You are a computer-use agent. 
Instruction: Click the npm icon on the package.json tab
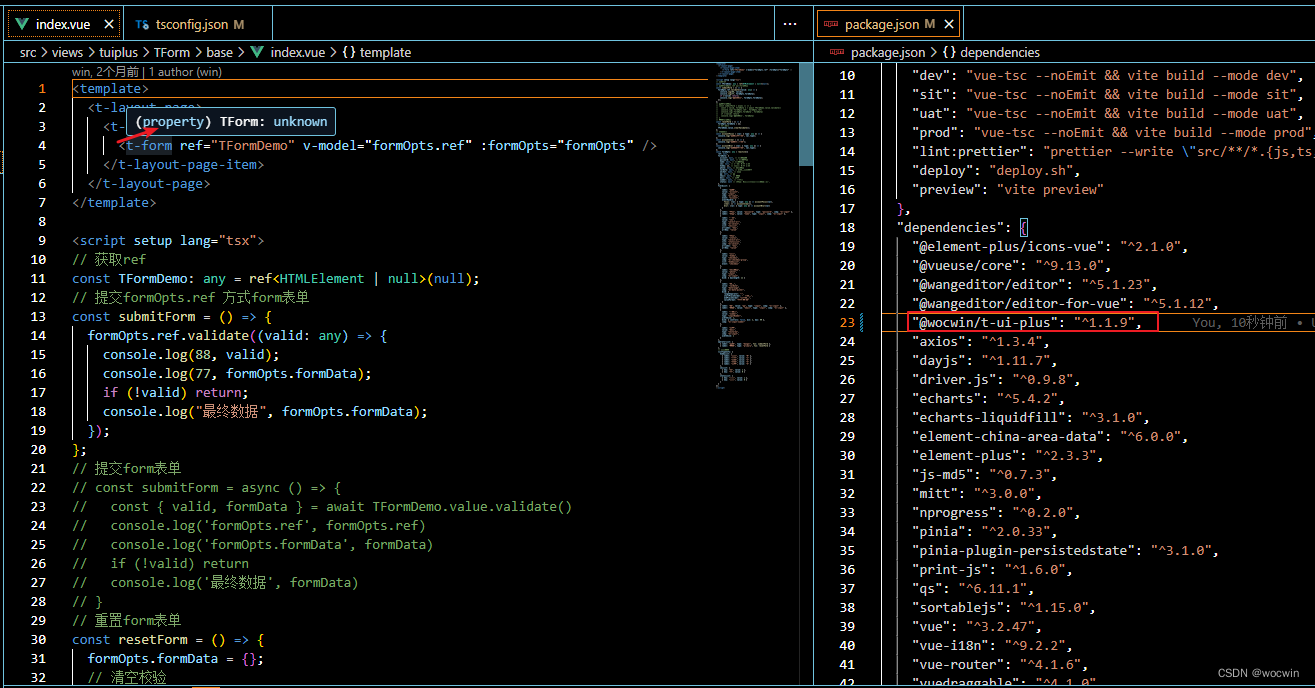click(832, 23)
